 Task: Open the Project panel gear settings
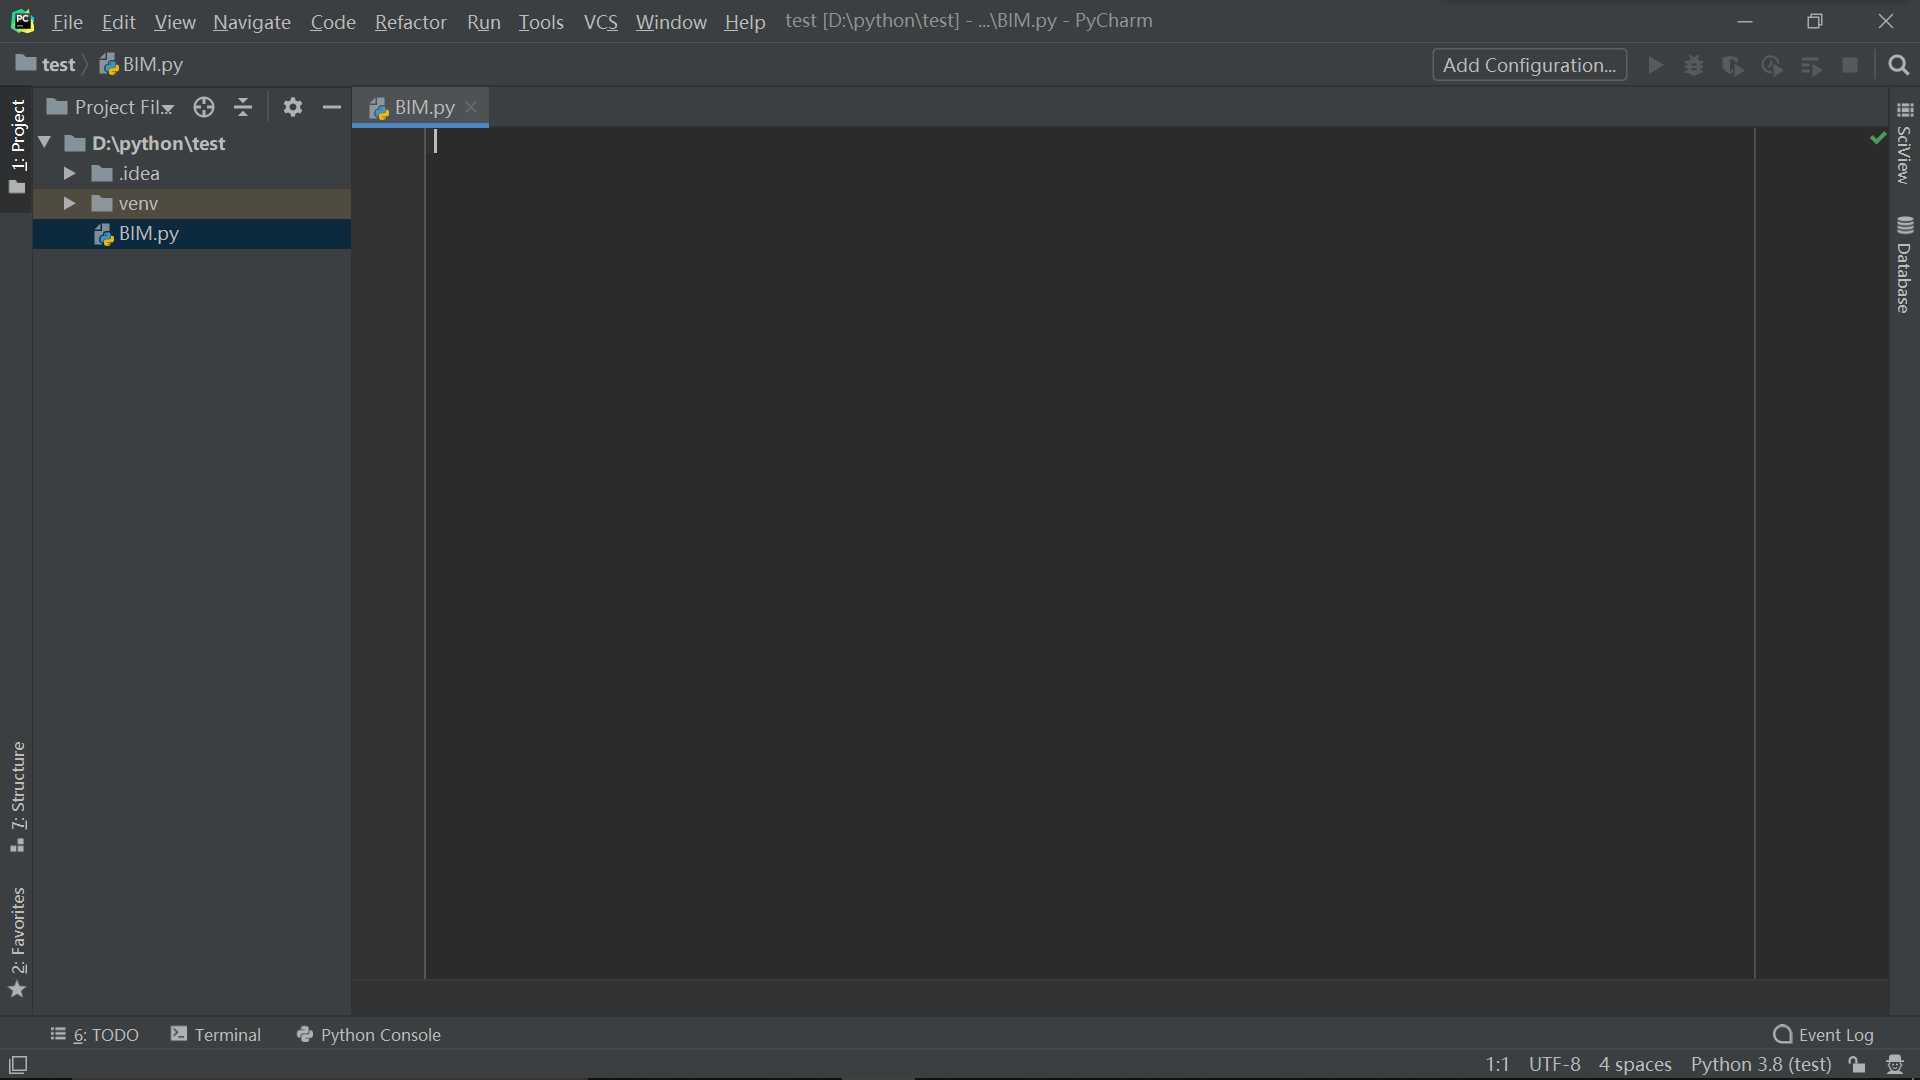[292, 107]
